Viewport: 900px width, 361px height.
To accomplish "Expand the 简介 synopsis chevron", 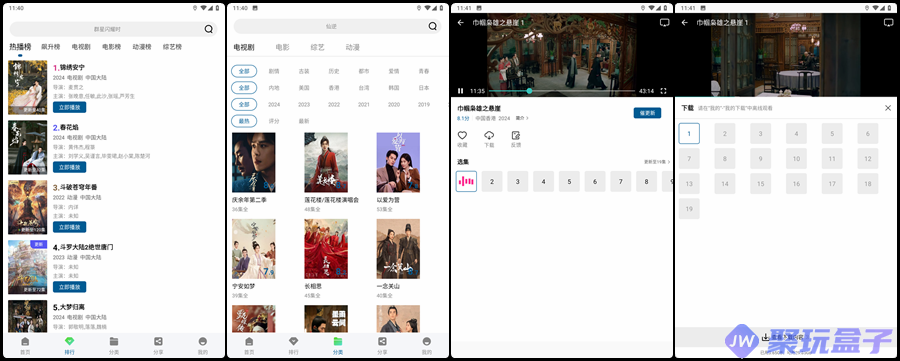I will (x=522, y=118).
